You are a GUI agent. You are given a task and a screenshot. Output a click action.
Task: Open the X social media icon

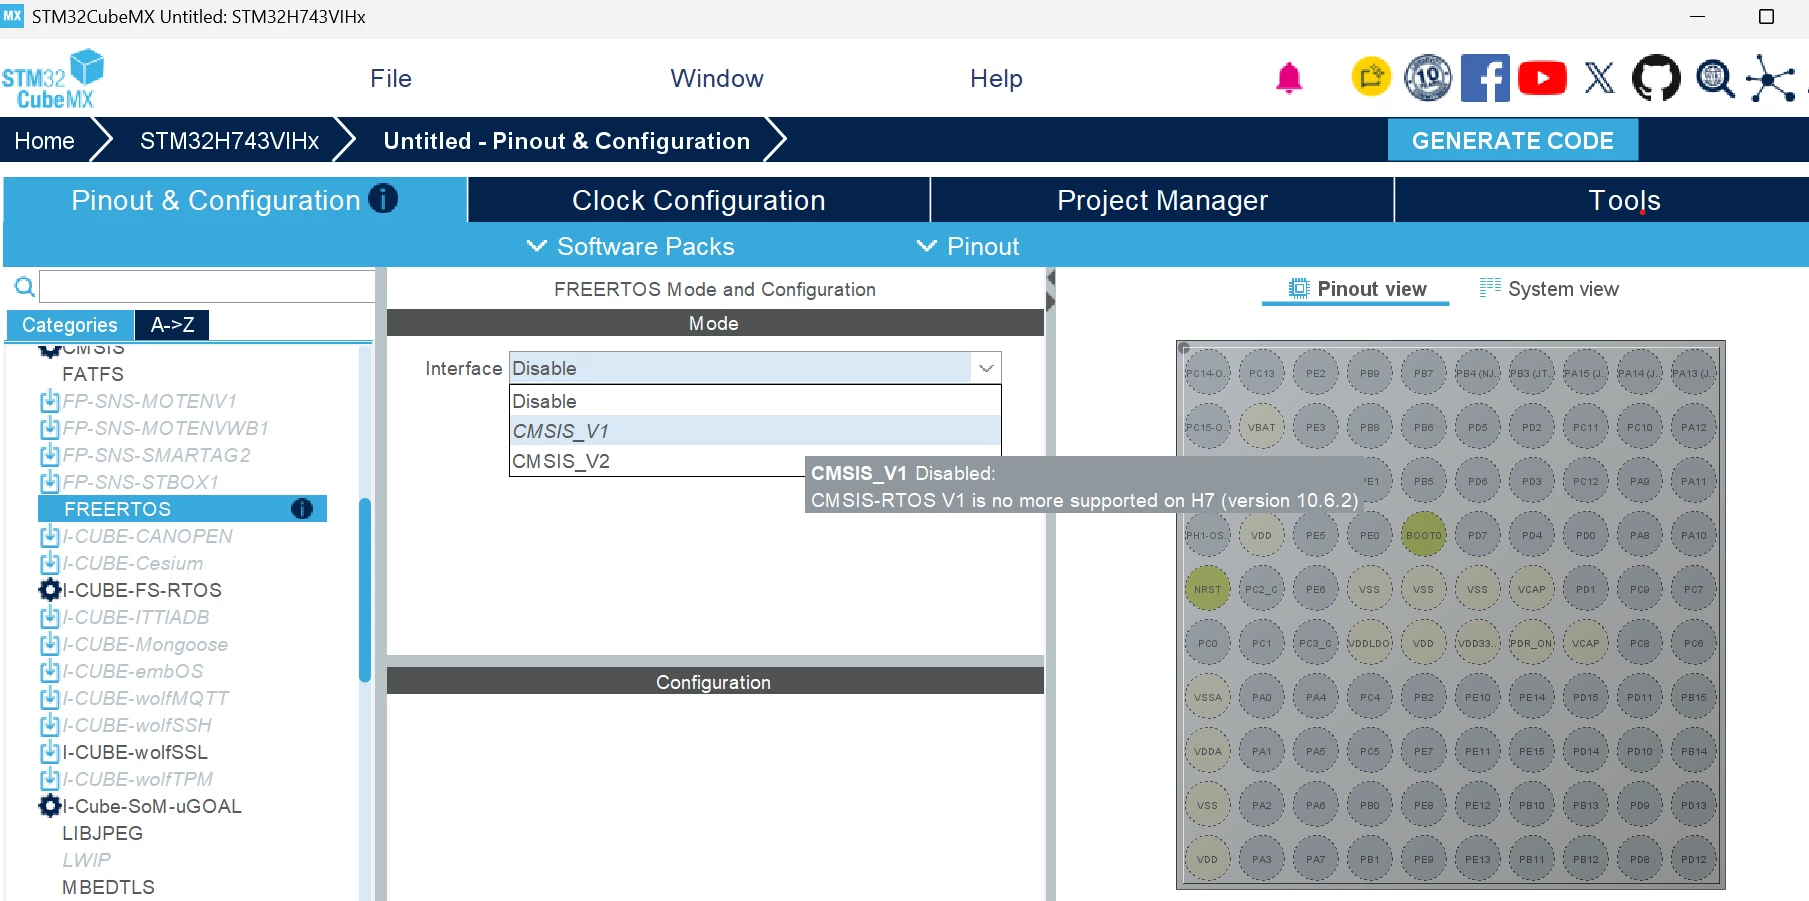[1599, 78]
